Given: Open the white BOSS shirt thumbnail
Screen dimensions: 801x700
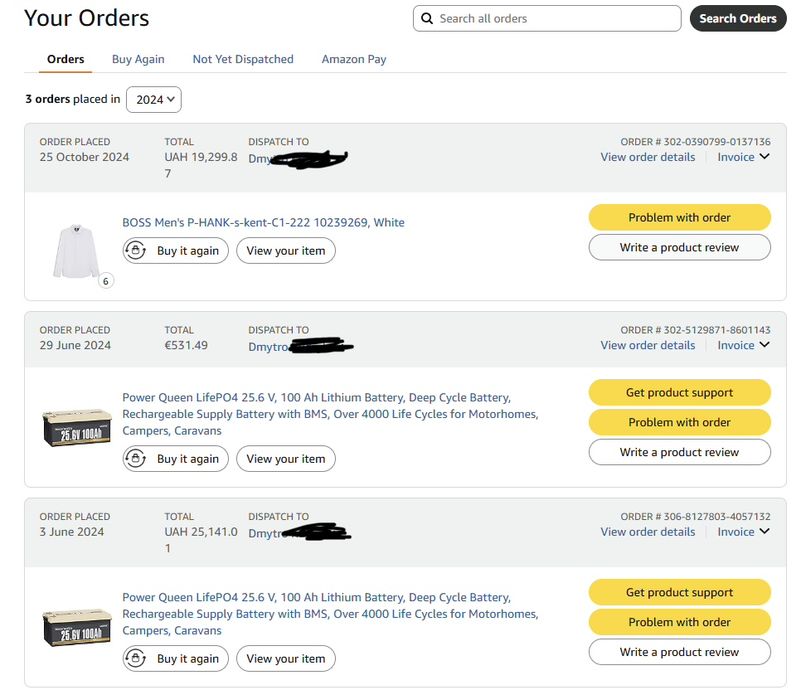Looking at the screenshot, I should pyautogui.click(x=76, y=251).
